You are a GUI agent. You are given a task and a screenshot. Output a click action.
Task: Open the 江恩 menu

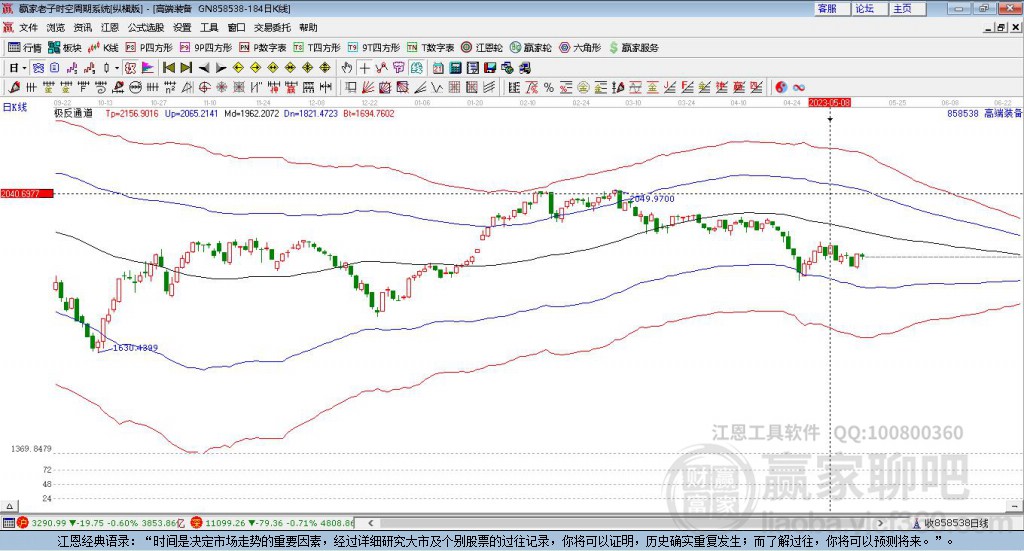(110, 27)
